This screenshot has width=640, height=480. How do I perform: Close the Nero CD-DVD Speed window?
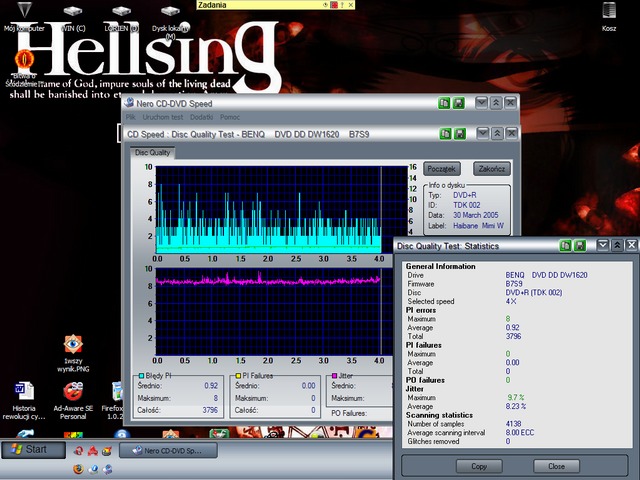510,102
